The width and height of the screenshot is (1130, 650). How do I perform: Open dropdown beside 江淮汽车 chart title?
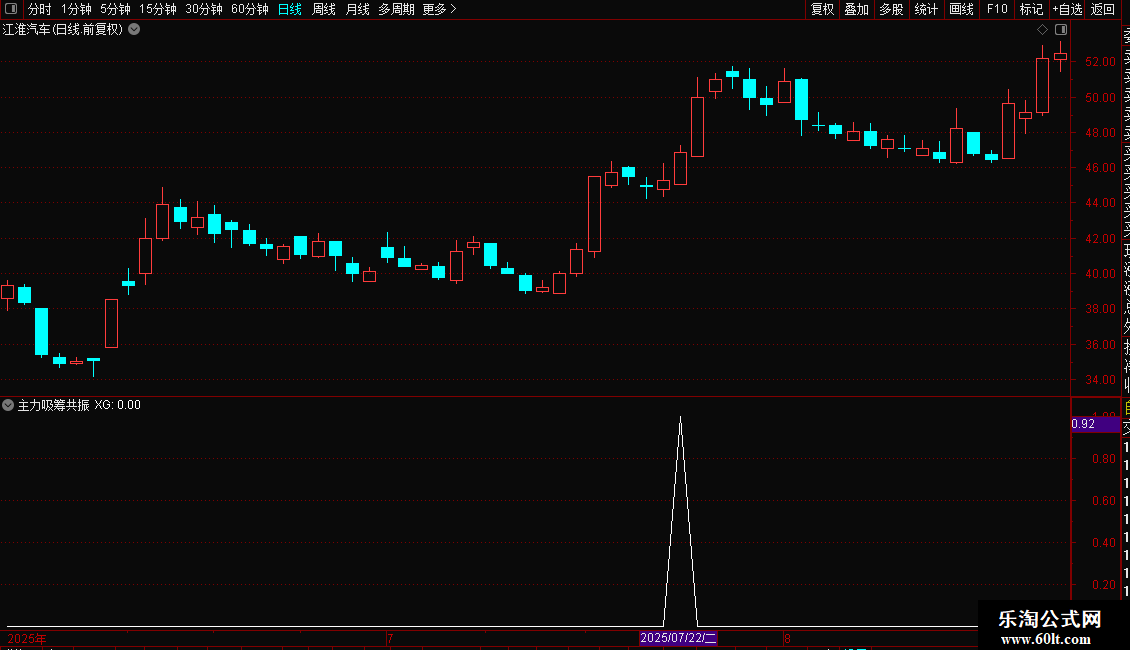[x=134, y=30]
